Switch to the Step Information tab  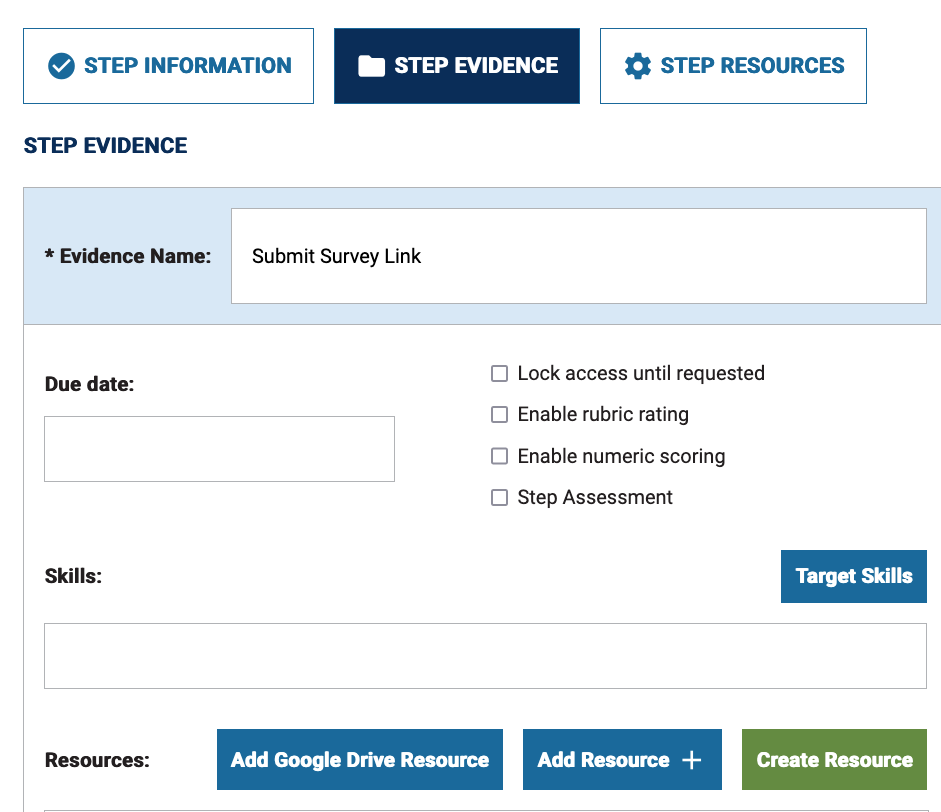pos(169,66)
